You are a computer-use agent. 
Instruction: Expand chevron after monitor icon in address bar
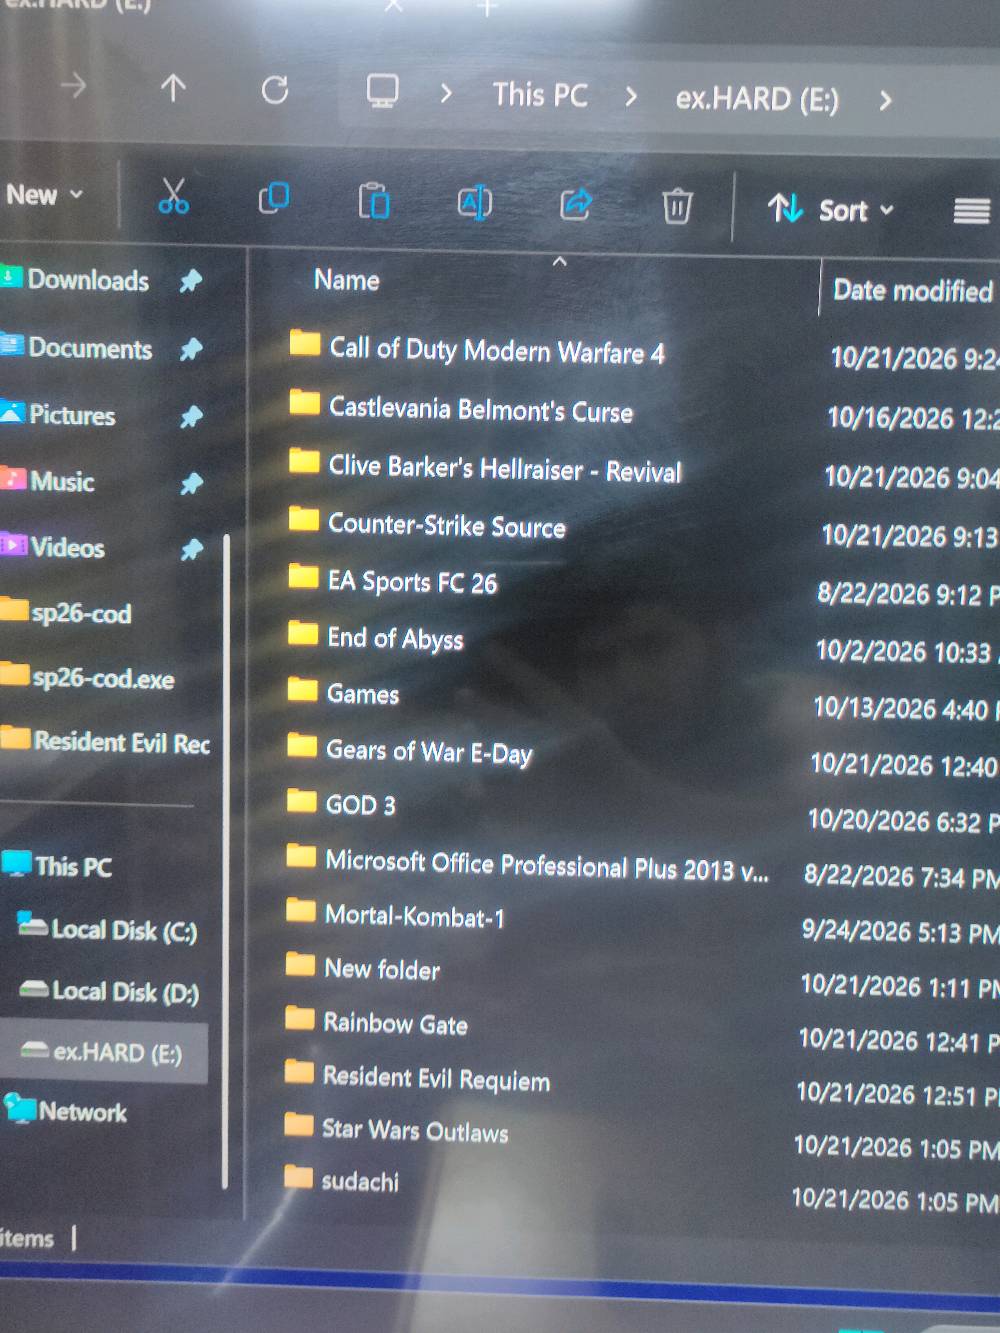click(x=446, y=94)
